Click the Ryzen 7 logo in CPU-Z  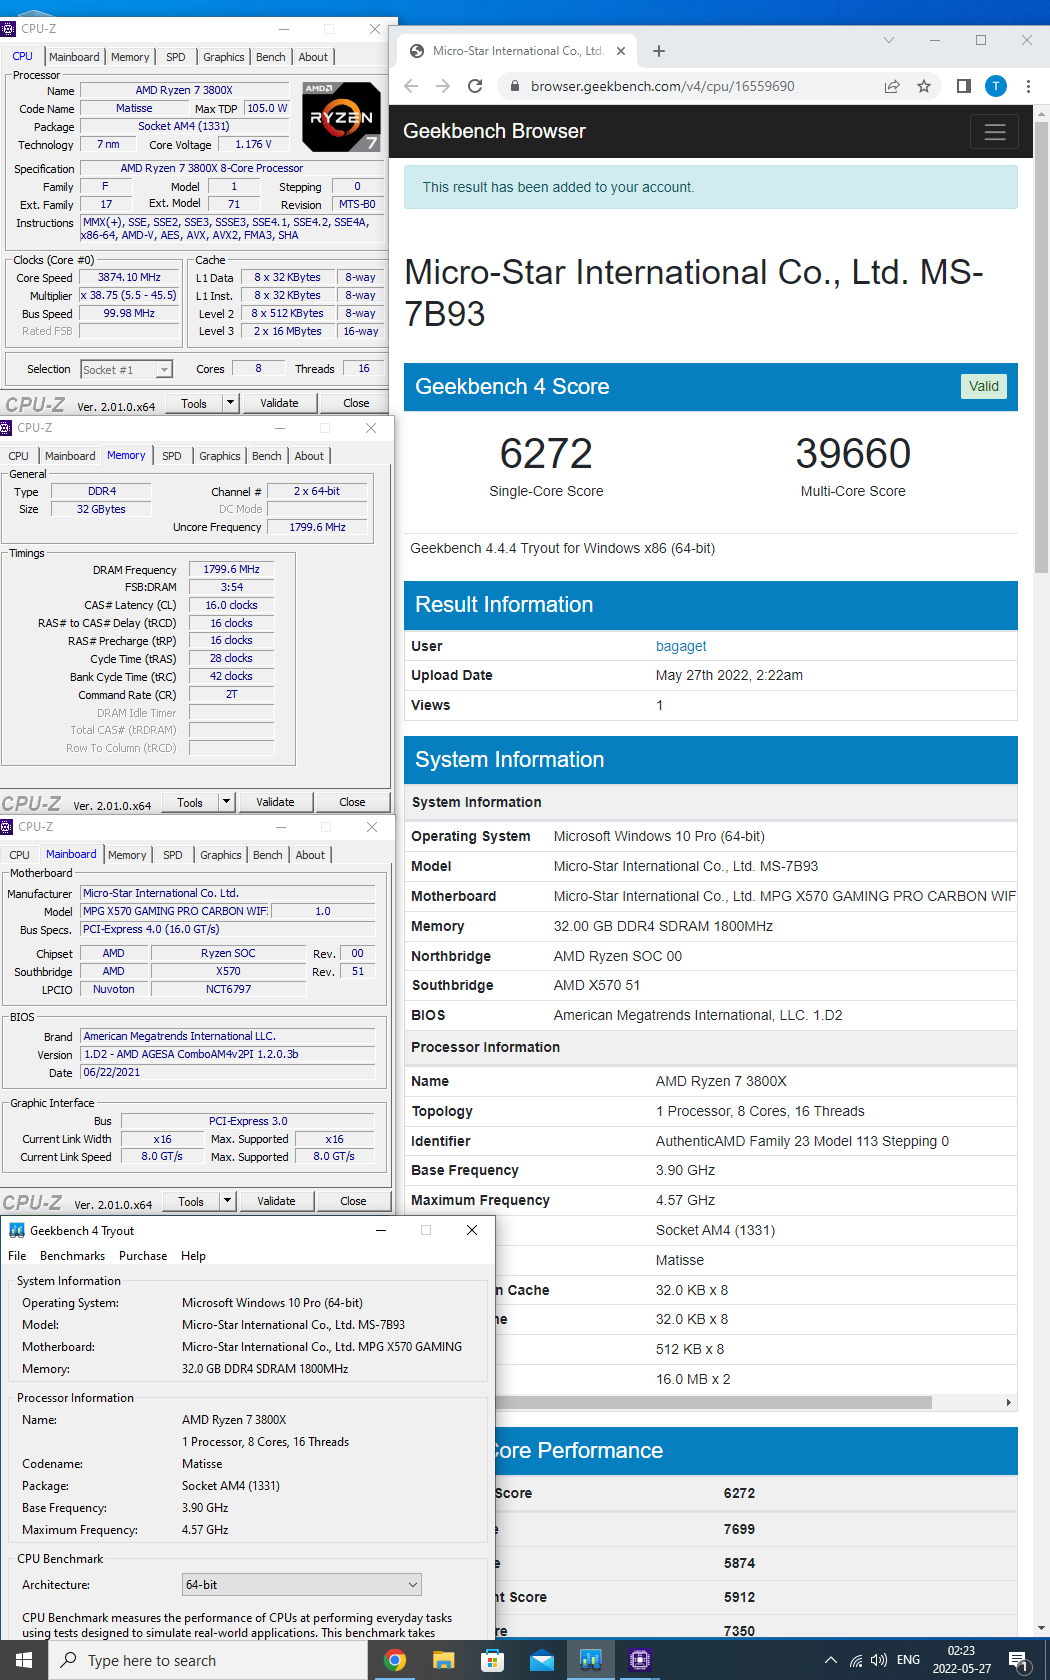pos(341,117)
